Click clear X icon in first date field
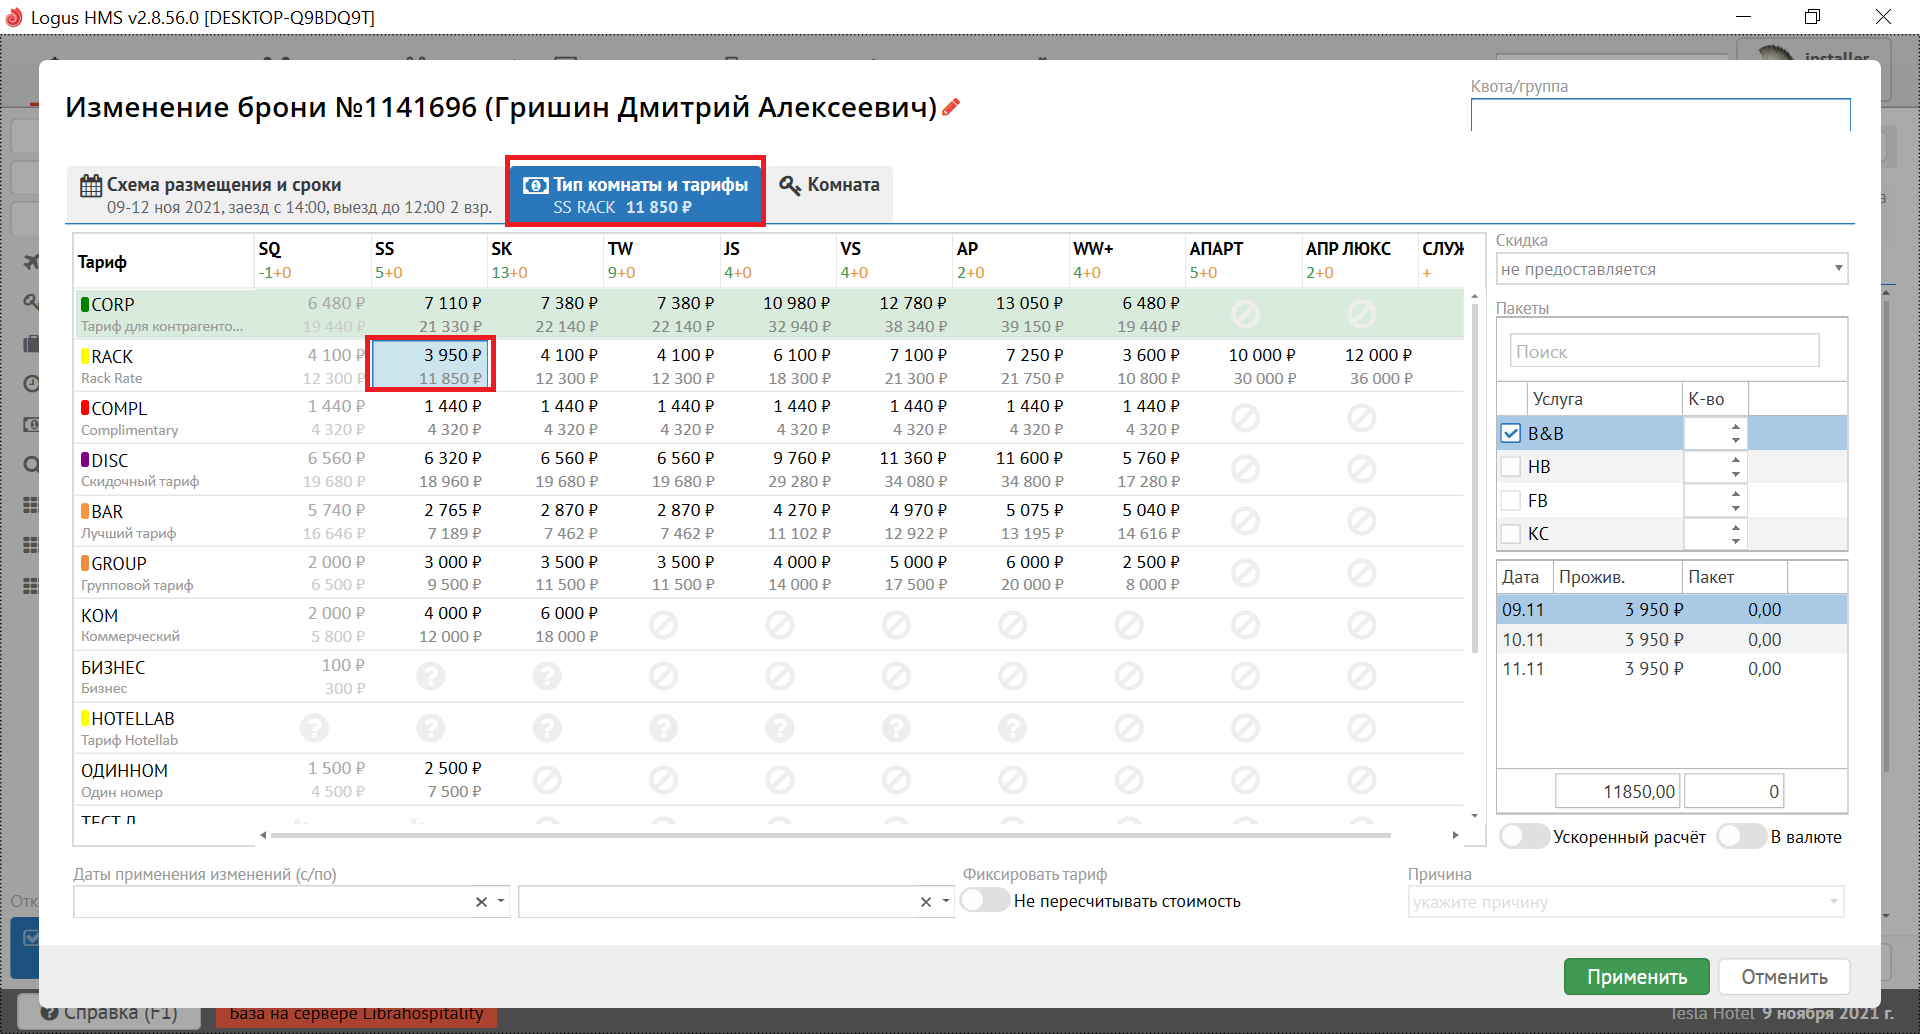The height and width of the screenshot is (1034, 1920). click(481, 902)
